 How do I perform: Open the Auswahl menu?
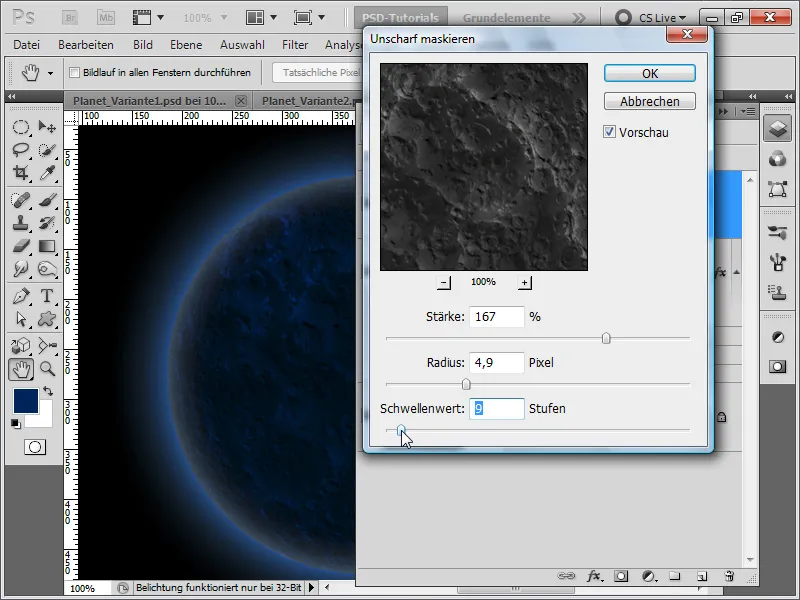[242, 45]
